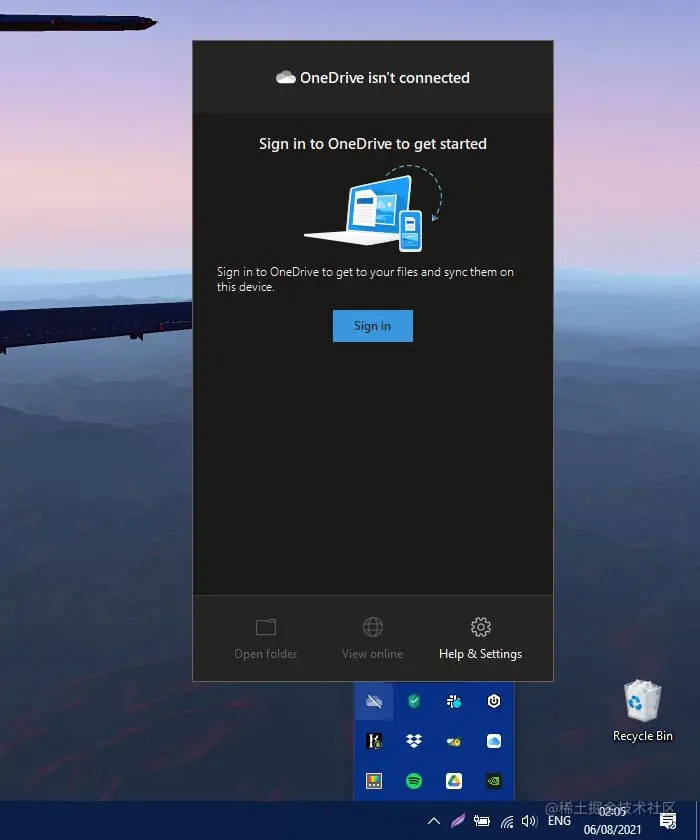Open the Wi-Fi network icon
Image resolution: width=700 pixels, height=840 pixels.
[x=507, y=821]
